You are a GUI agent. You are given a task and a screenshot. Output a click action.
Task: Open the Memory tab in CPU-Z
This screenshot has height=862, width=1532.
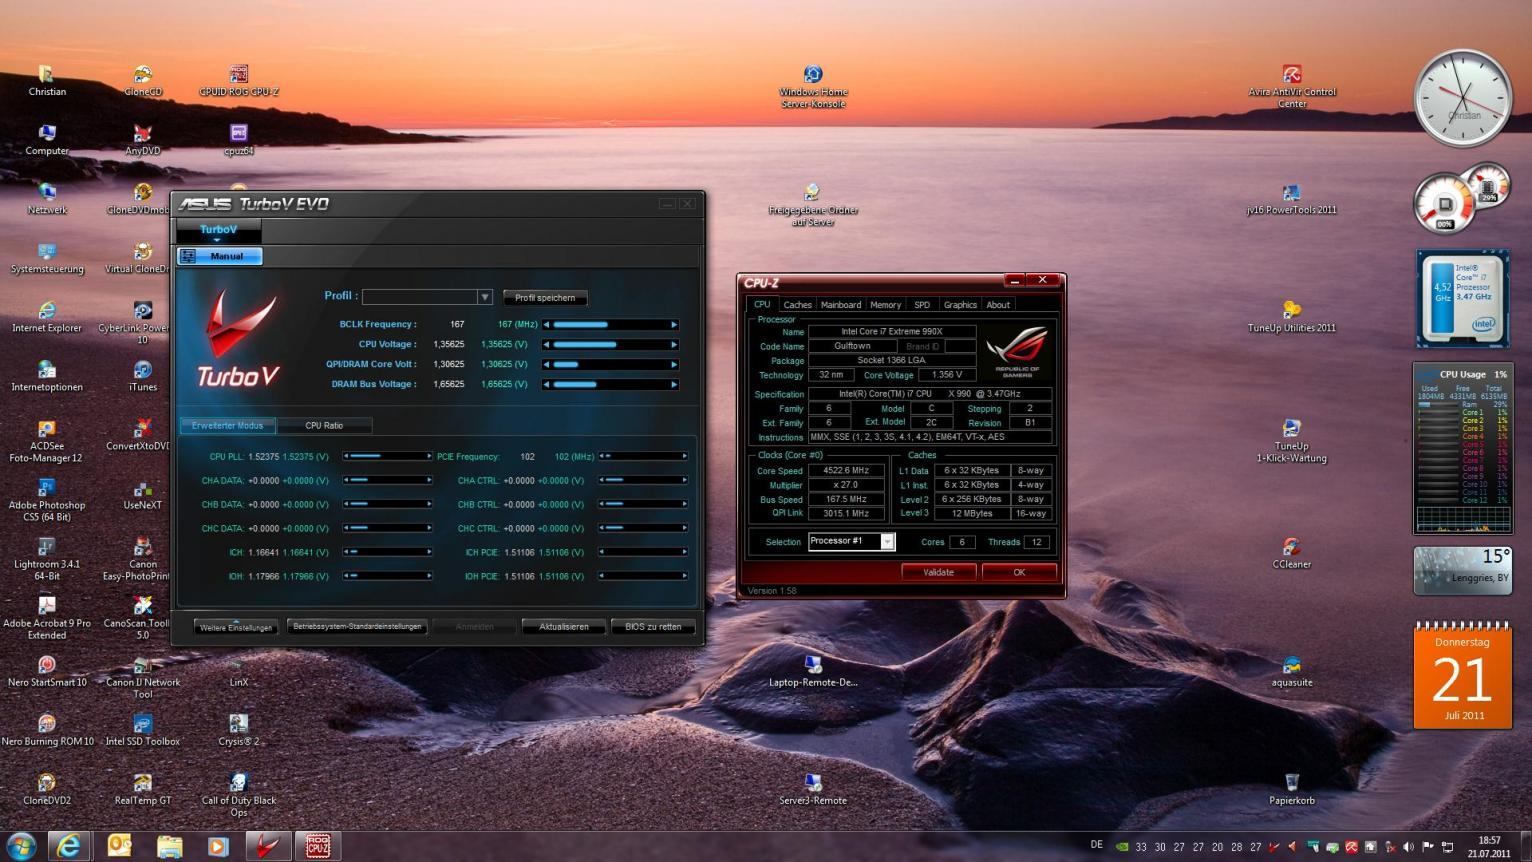[x=885, y=305]
